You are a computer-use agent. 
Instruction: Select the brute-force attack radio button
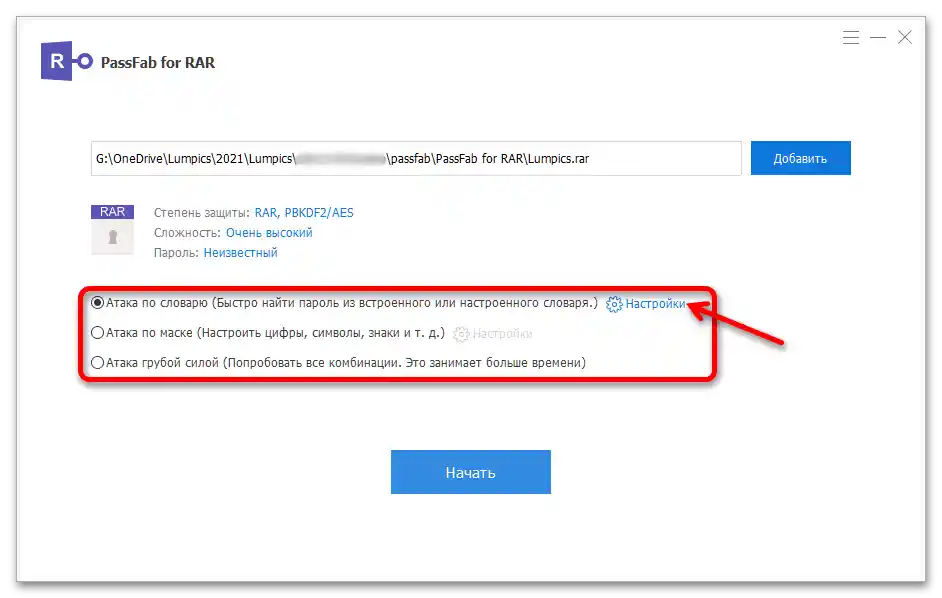(x=97, y=362)
